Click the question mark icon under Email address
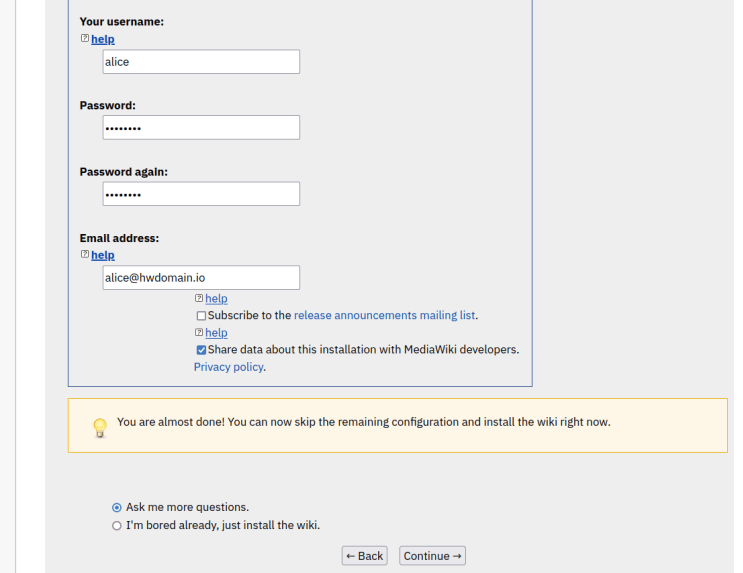 [x=84, y=255]
